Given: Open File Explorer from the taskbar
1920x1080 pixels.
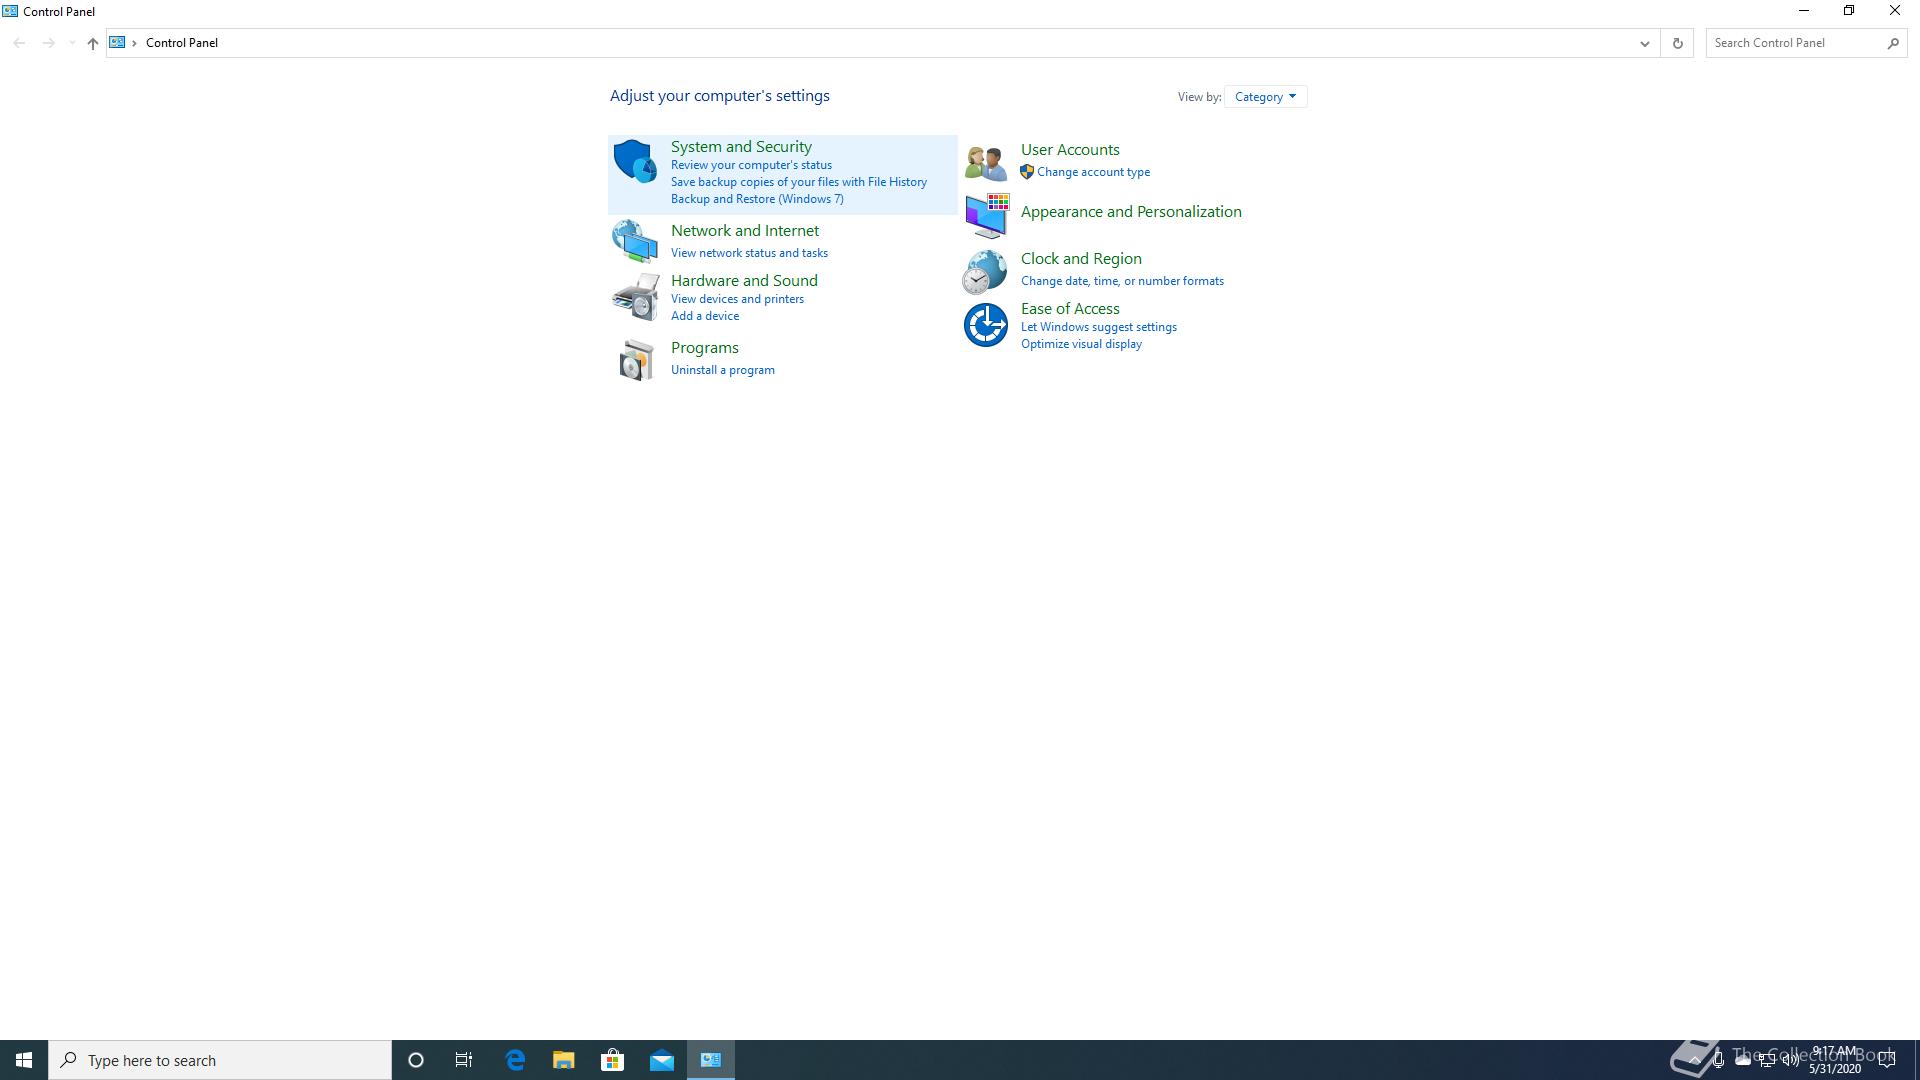Looking at the screenshot, I should pos(563,1060).
